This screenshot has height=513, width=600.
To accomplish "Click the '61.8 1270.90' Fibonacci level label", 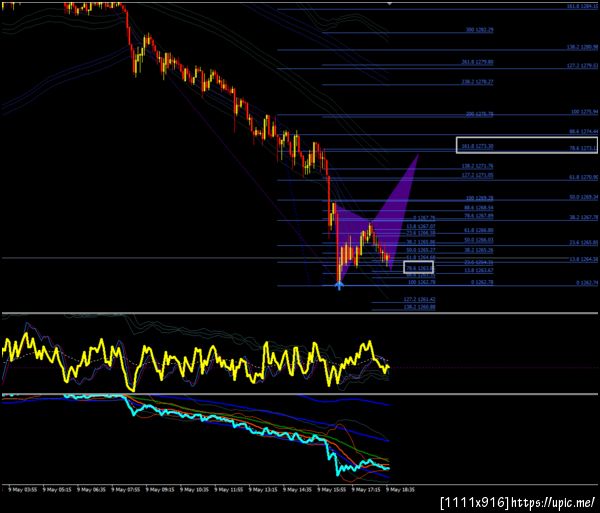I will click(583, 178).
